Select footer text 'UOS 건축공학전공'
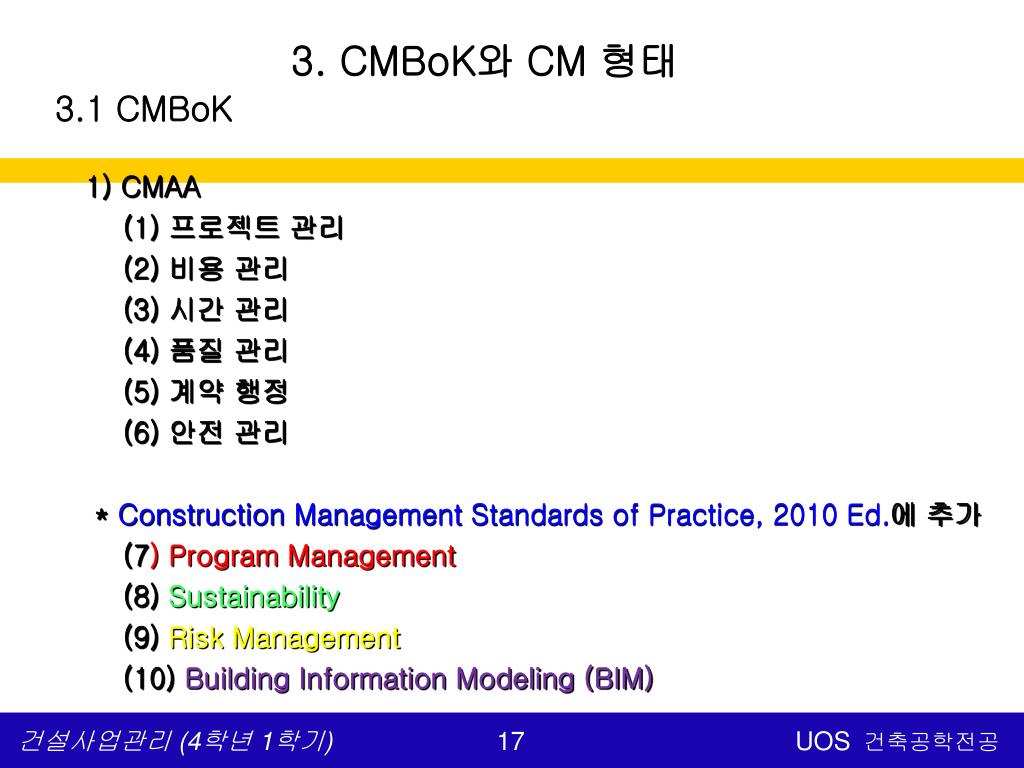The width and height of the screenshot is (1024, 768). [897, 741]
